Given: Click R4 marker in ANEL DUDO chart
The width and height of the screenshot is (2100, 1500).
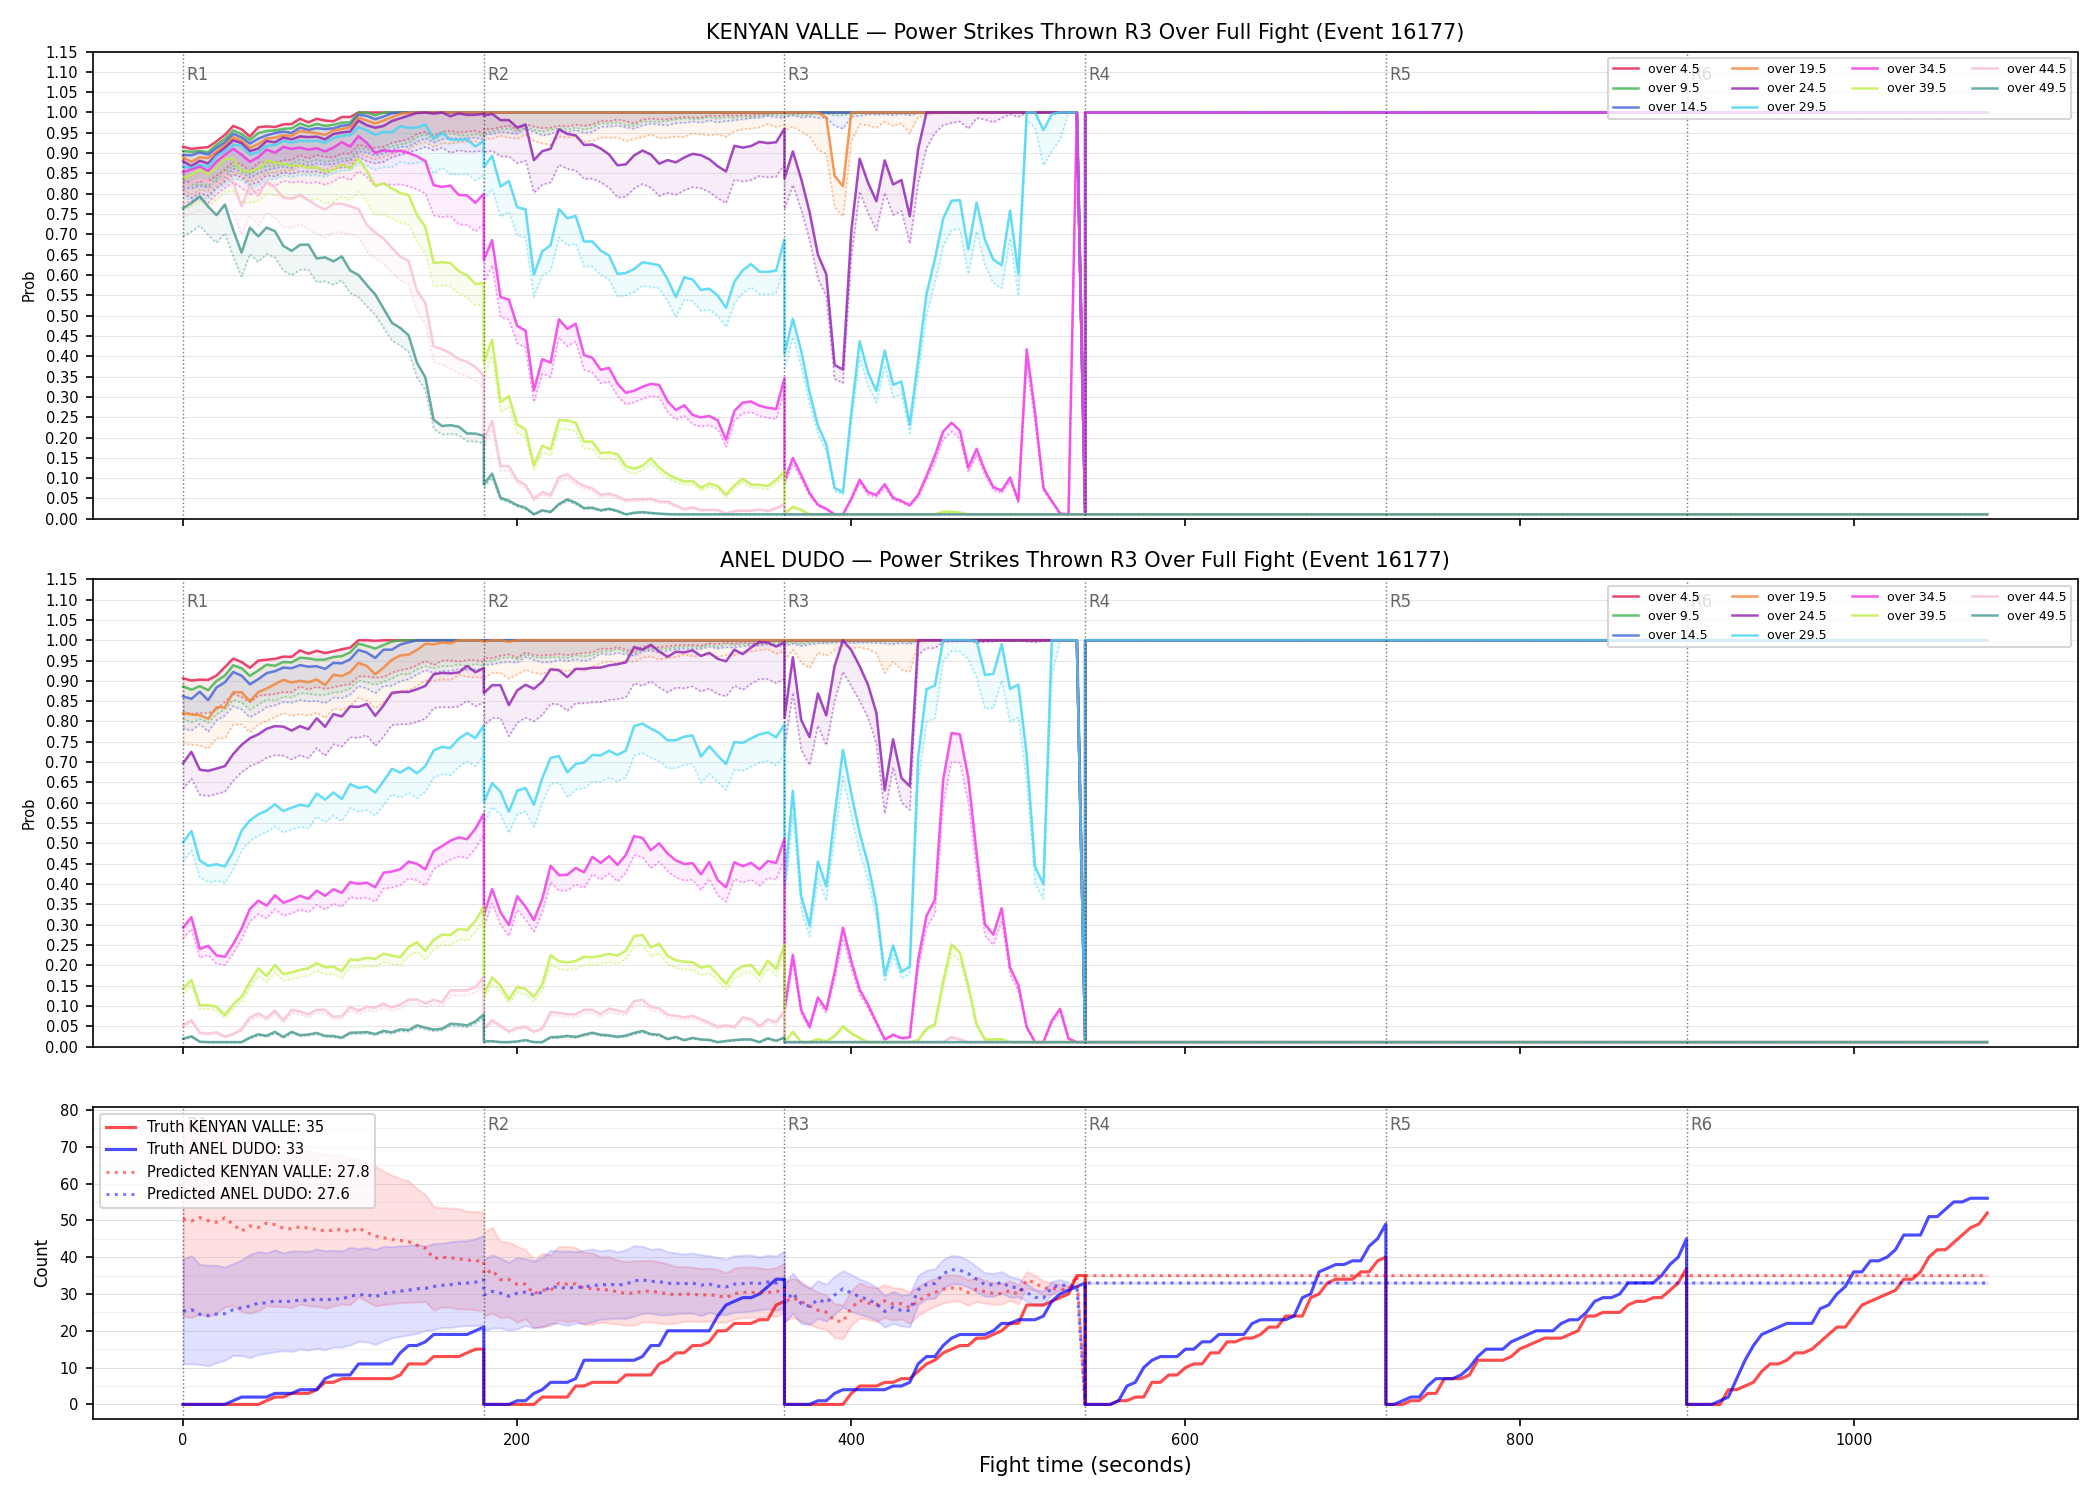Looking at the screenshot, I should pyautogui.click(x=1099, y=601).
